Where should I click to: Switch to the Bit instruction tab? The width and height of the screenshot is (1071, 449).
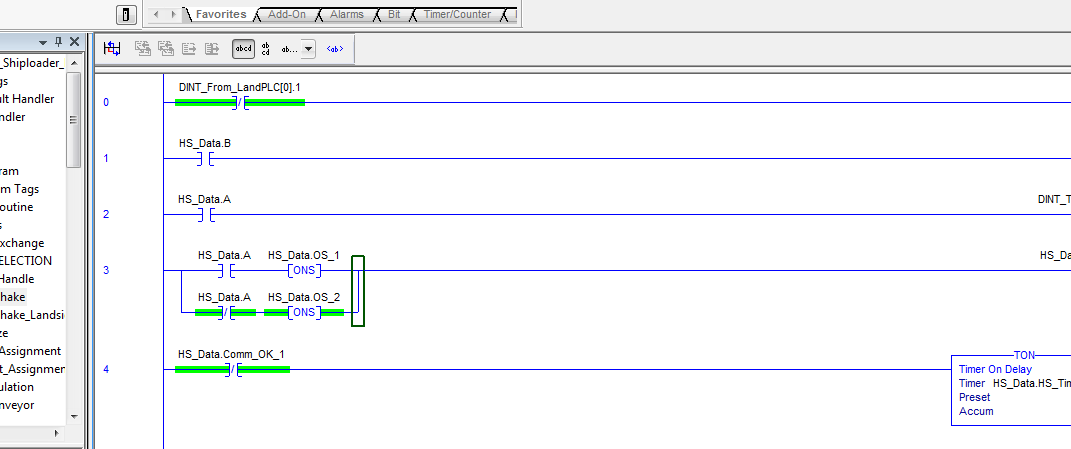(x=394, y=14)
